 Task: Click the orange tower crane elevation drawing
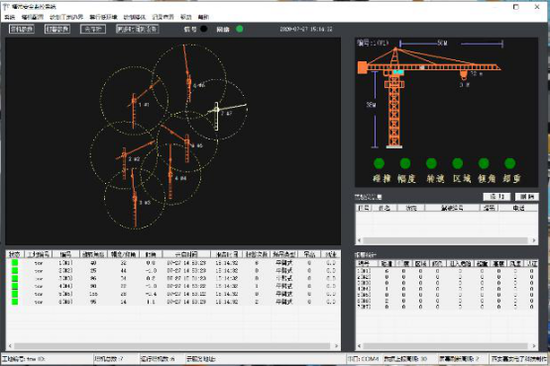coord(429,98)
